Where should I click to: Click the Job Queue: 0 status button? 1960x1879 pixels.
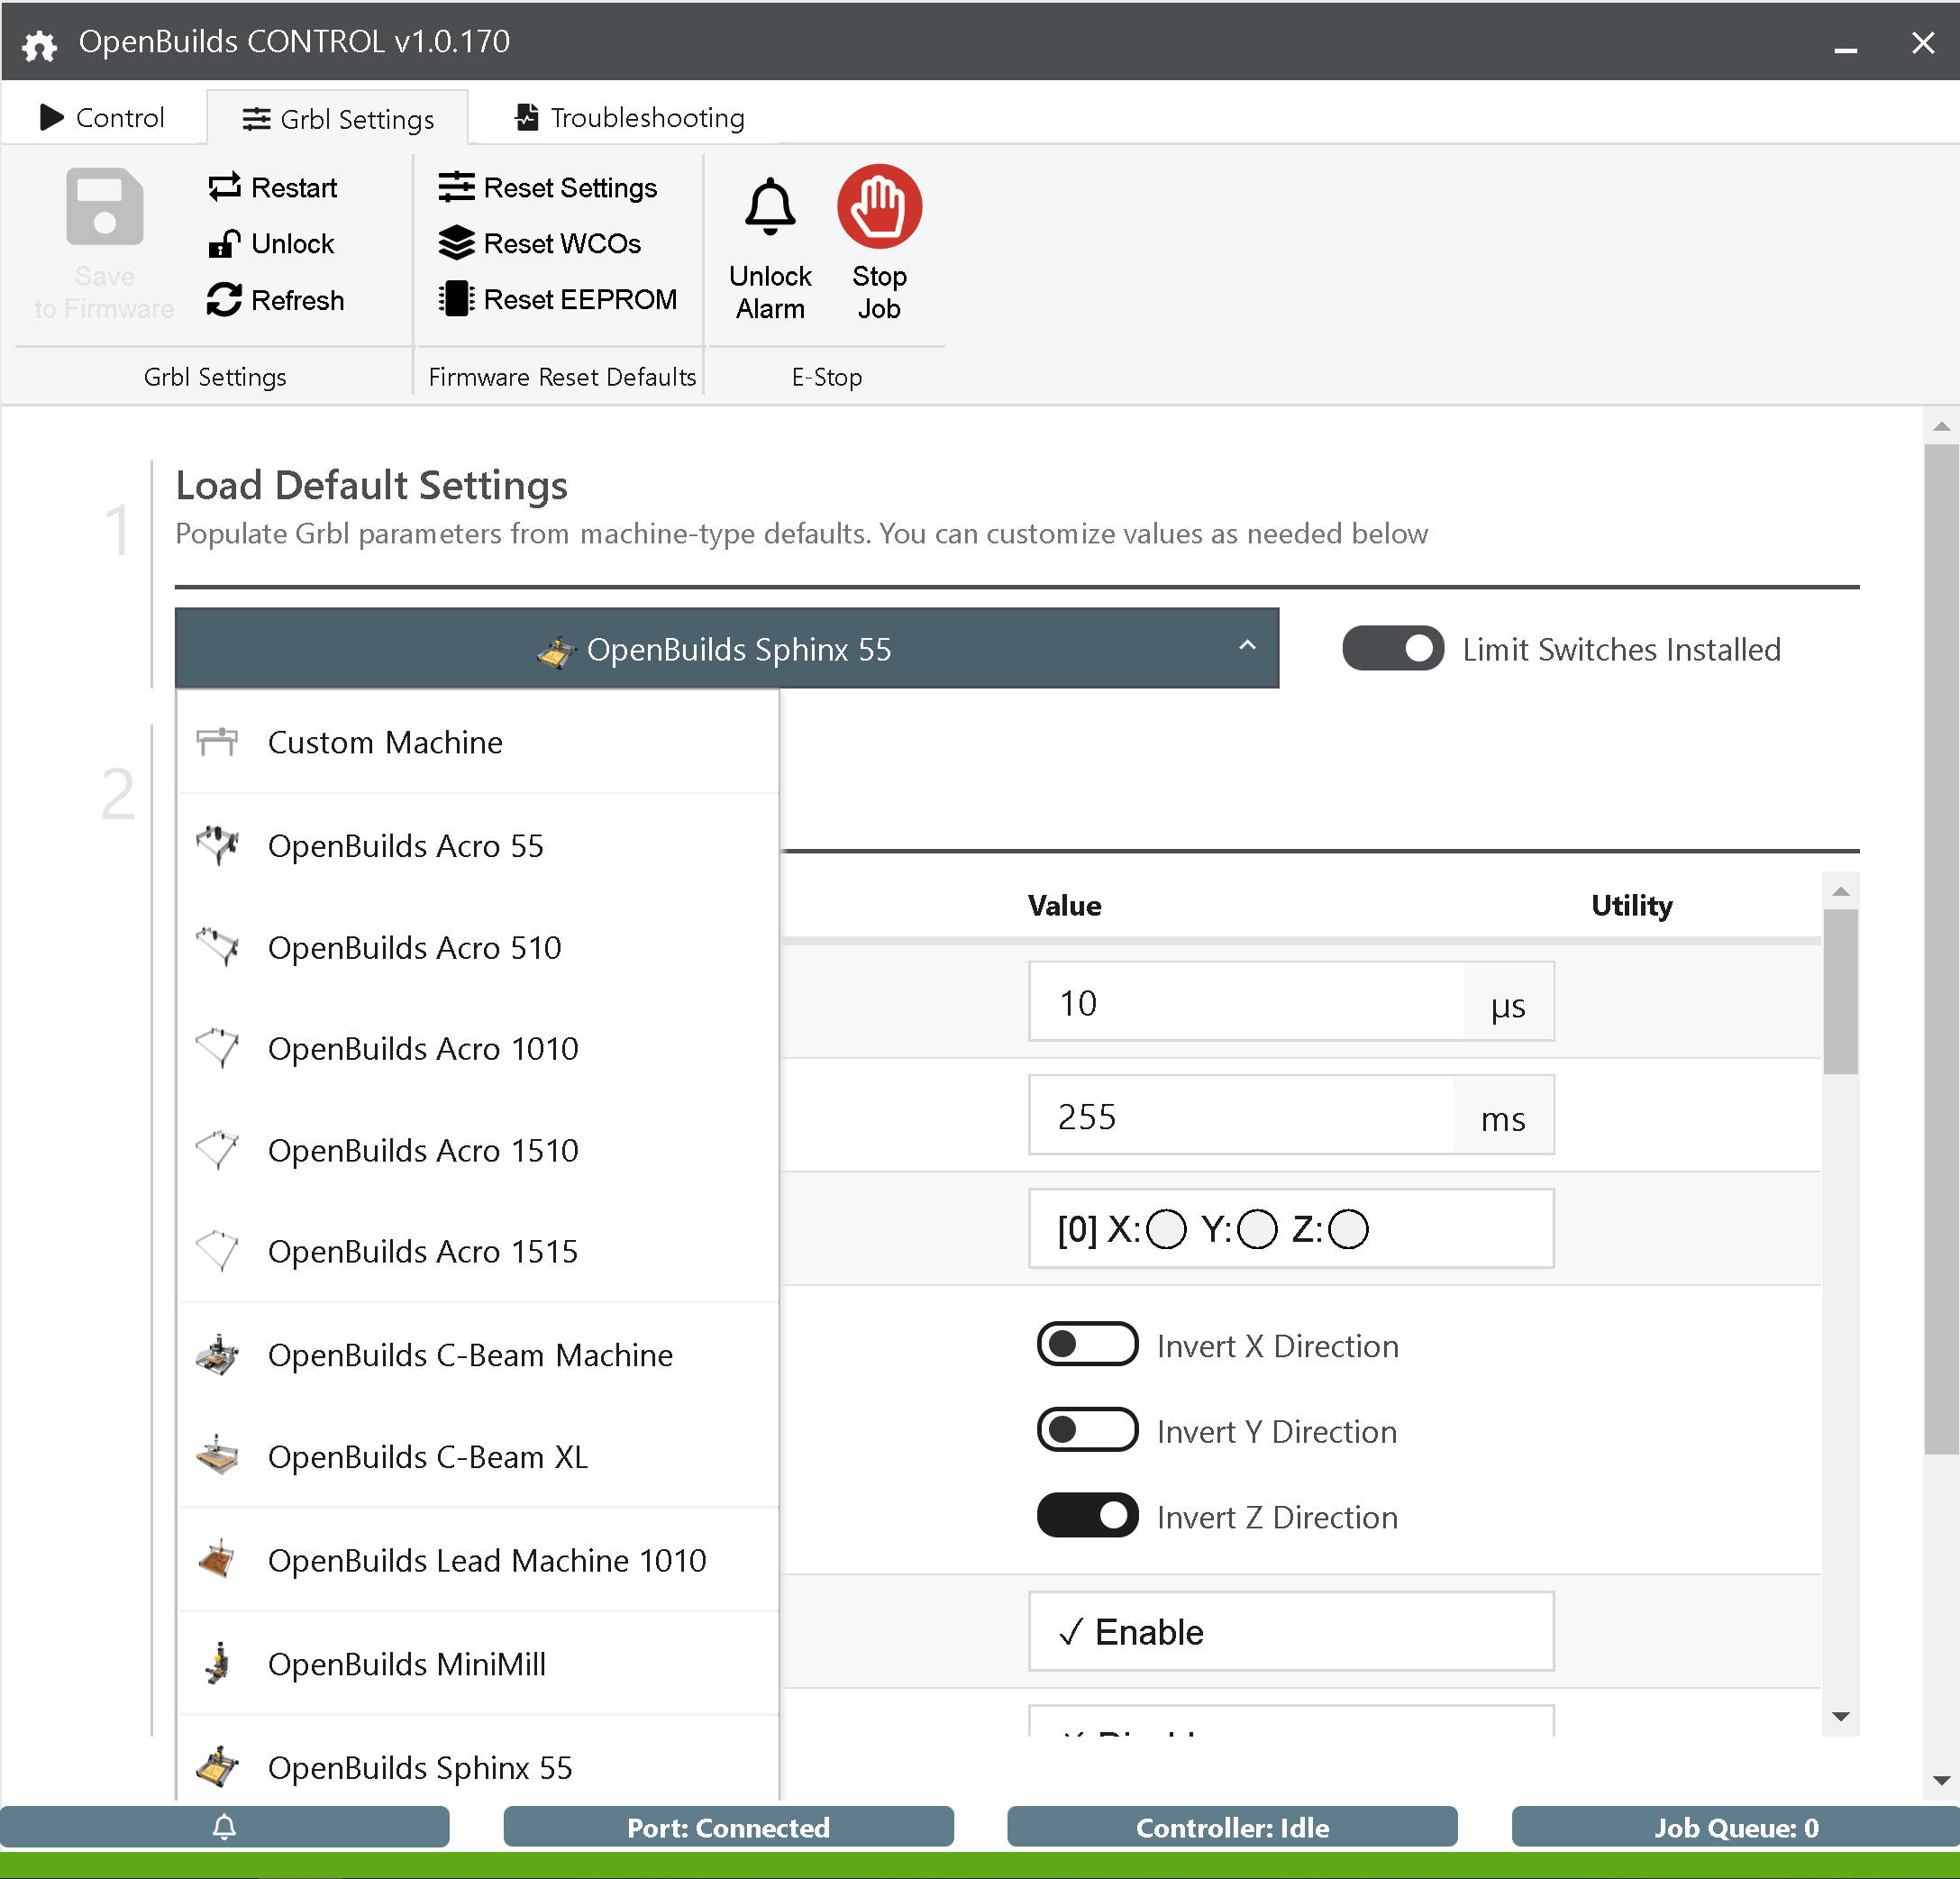1736,1827
